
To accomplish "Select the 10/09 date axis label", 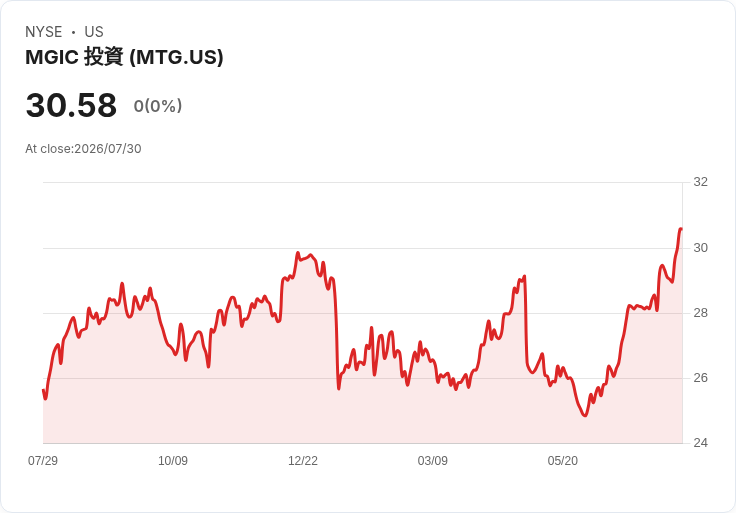I will (173, 460).
